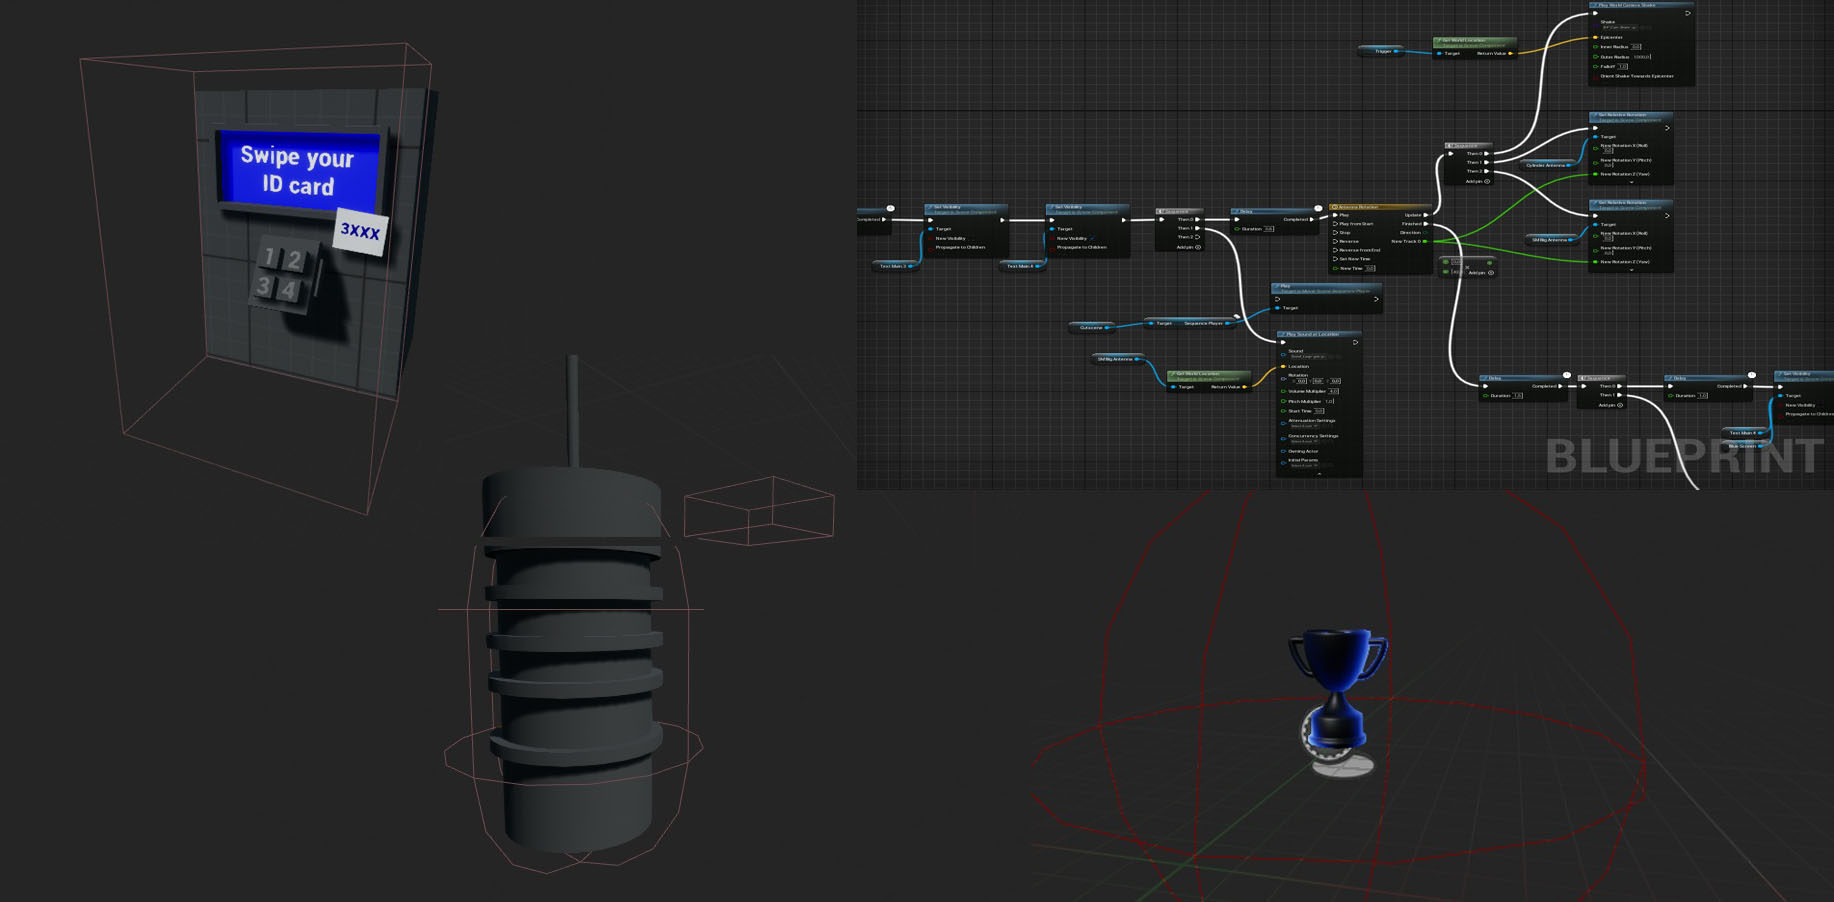1834x902 pixels.
Task: Toggle Orient Shake Towards Epicenter checkbox
Action: (x=1595, y=76)
